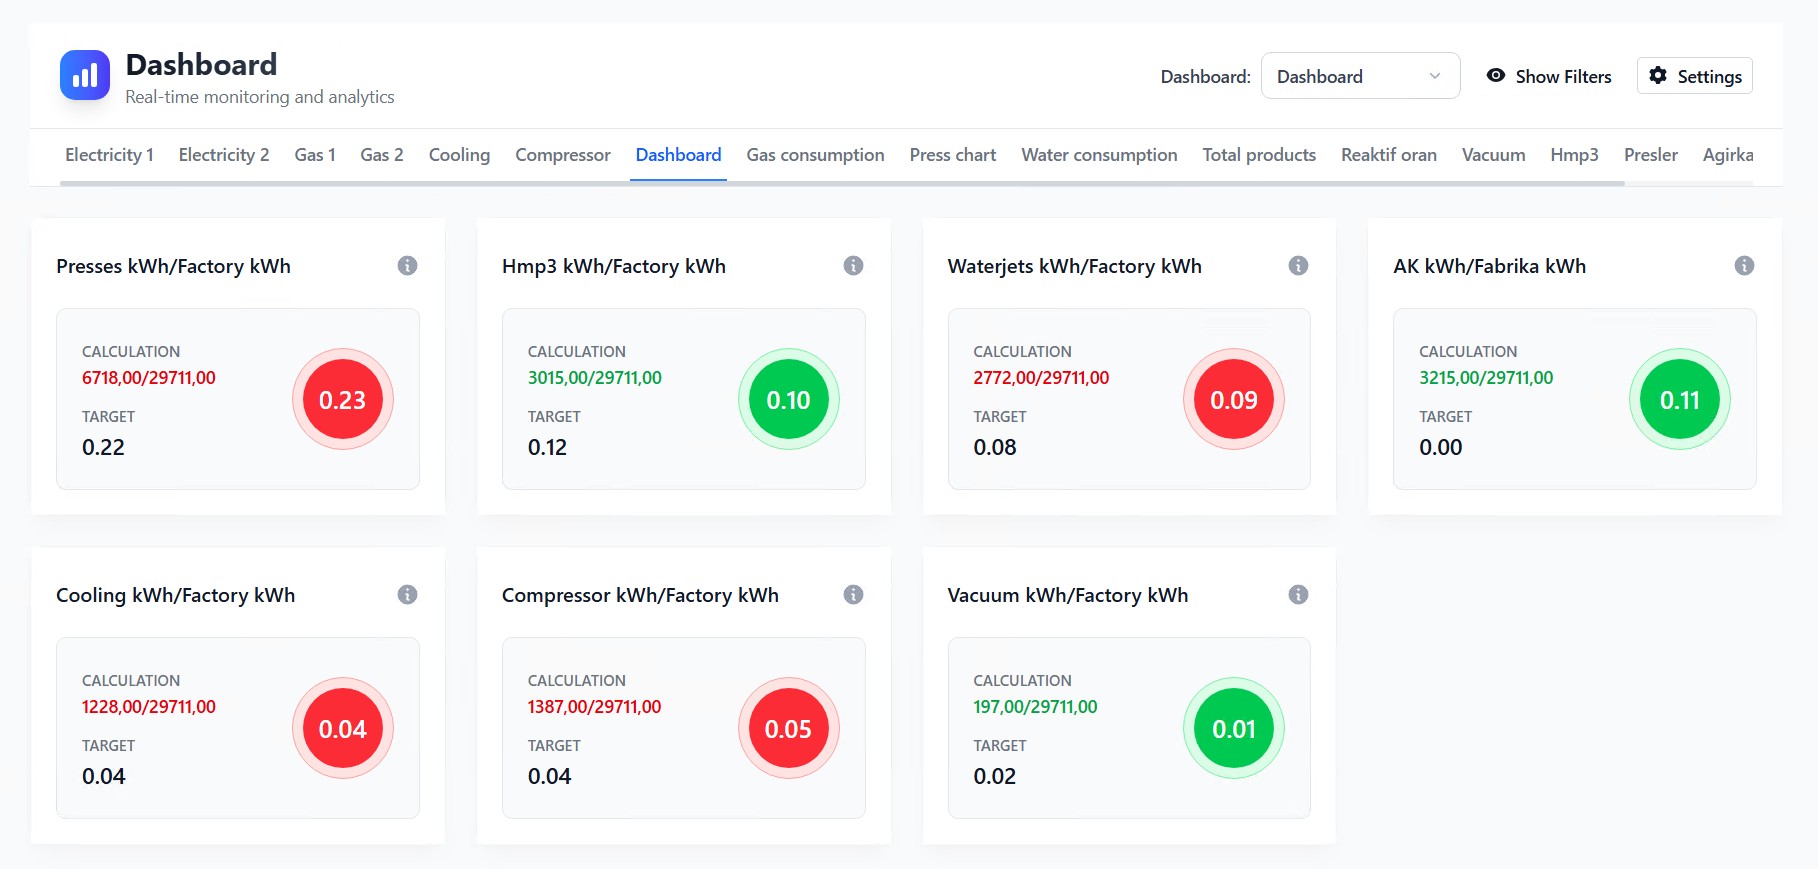This screenshot has height=869, width=1818.
Task: Show info for AK kWh/Fabrika kWh
Action: pyautogui.click(x=1744, y=266)
